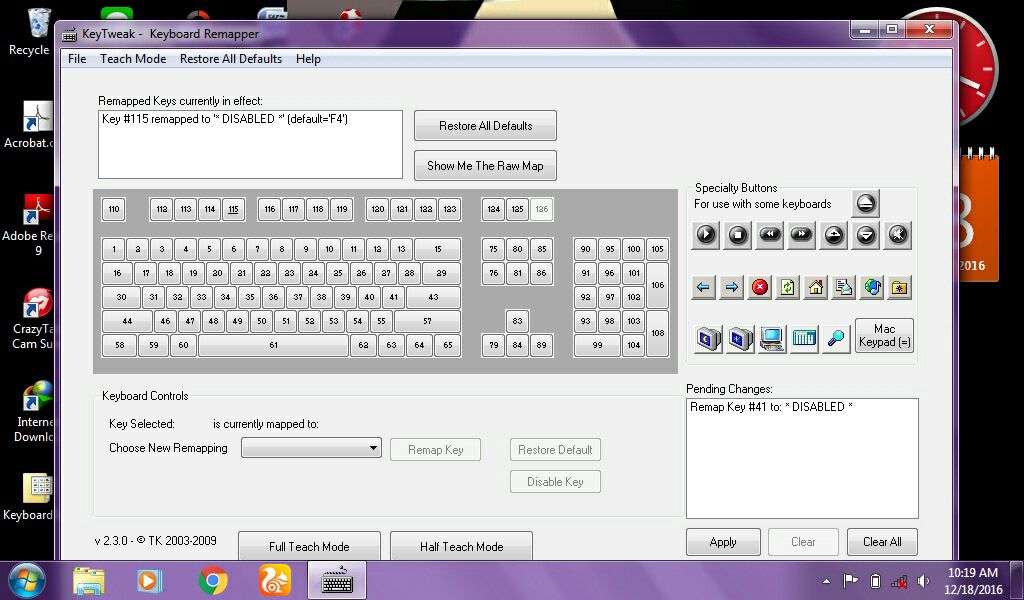Select the Remap Key #41 pending entry
Viewport: 1024px width, 600px height.
tap(771, 407)
